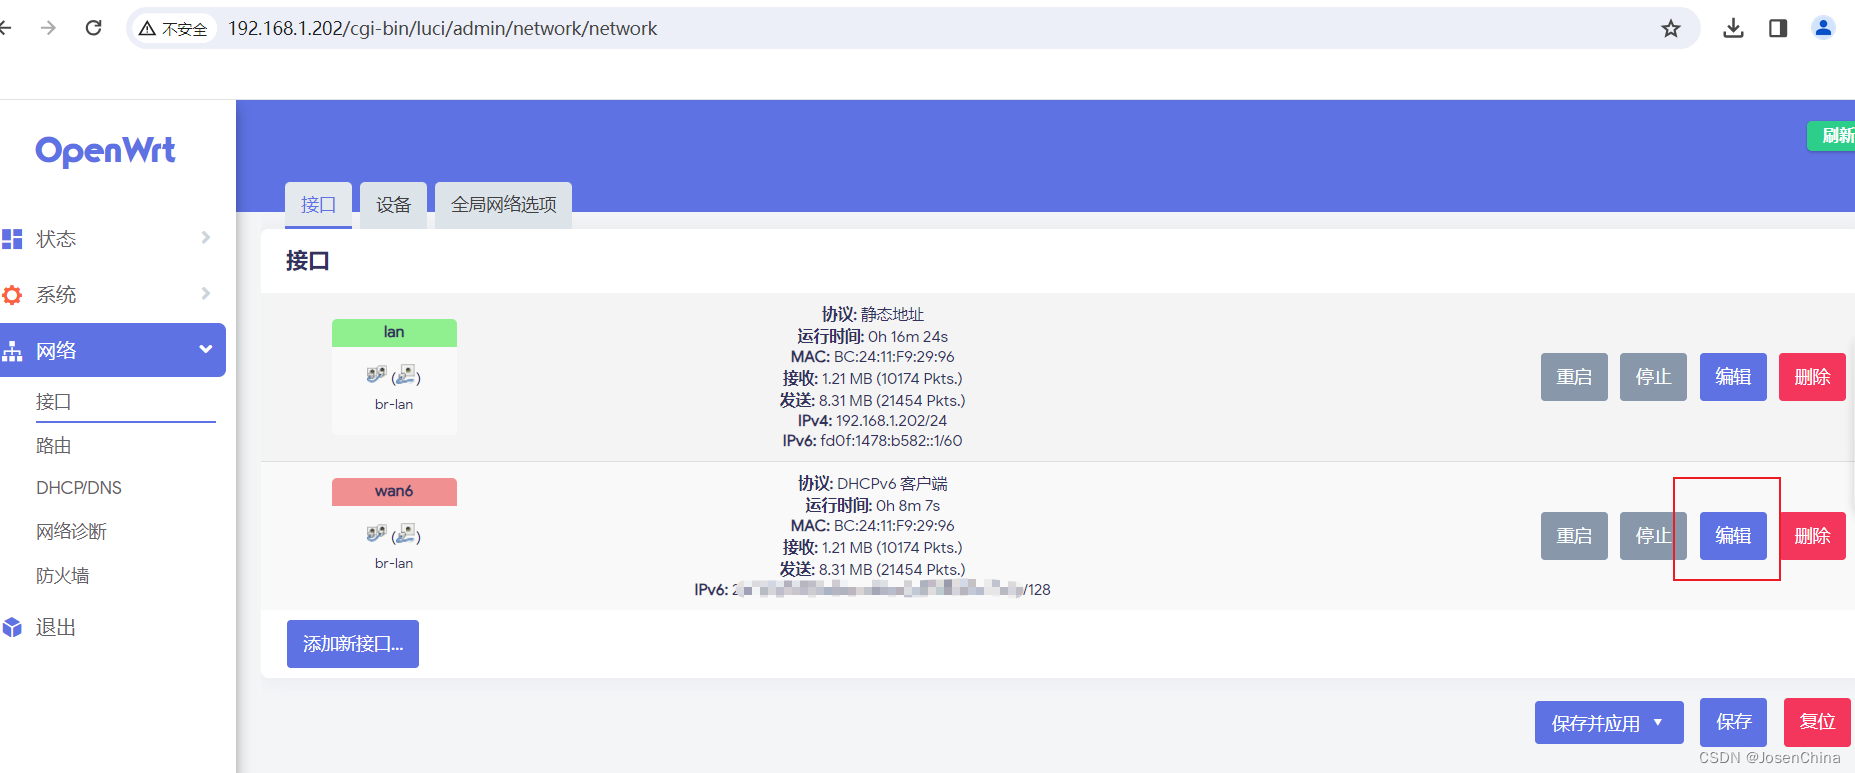Image resolution: width=1855 pixels, height=773 pixels.
Task: Click the 复位 reset button
Action: [x=1817, y=722]
